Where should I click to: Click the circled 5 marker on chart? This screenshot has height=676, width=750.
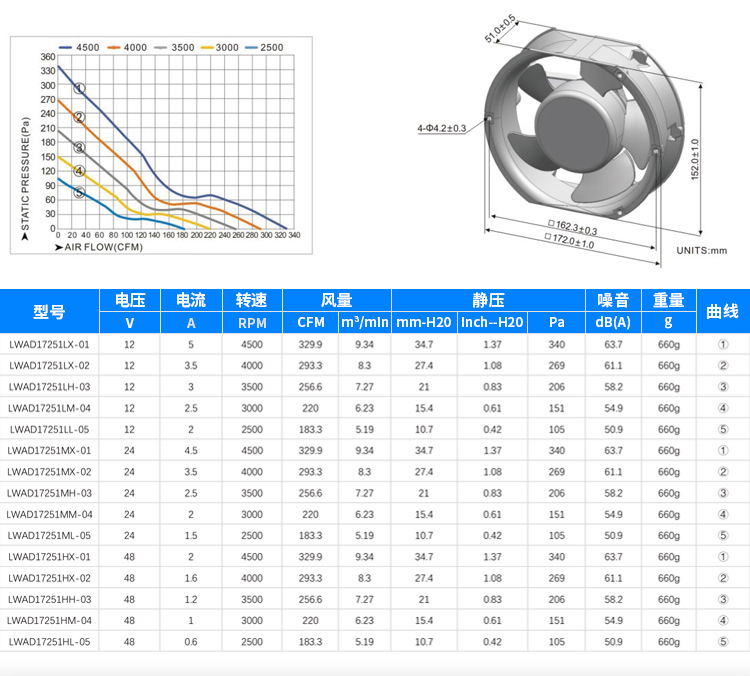click(79, 192)
